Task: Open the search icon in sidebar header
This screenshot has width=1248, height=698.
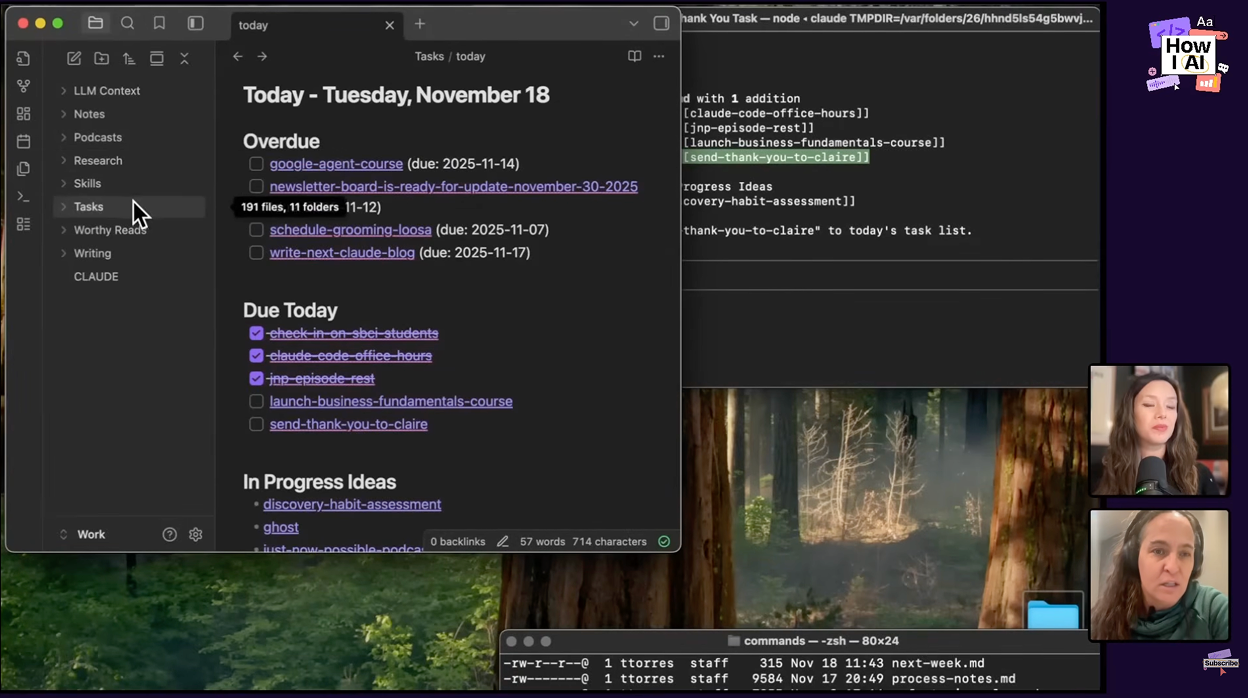Action: pyautogui.click(x=127, y=23)
